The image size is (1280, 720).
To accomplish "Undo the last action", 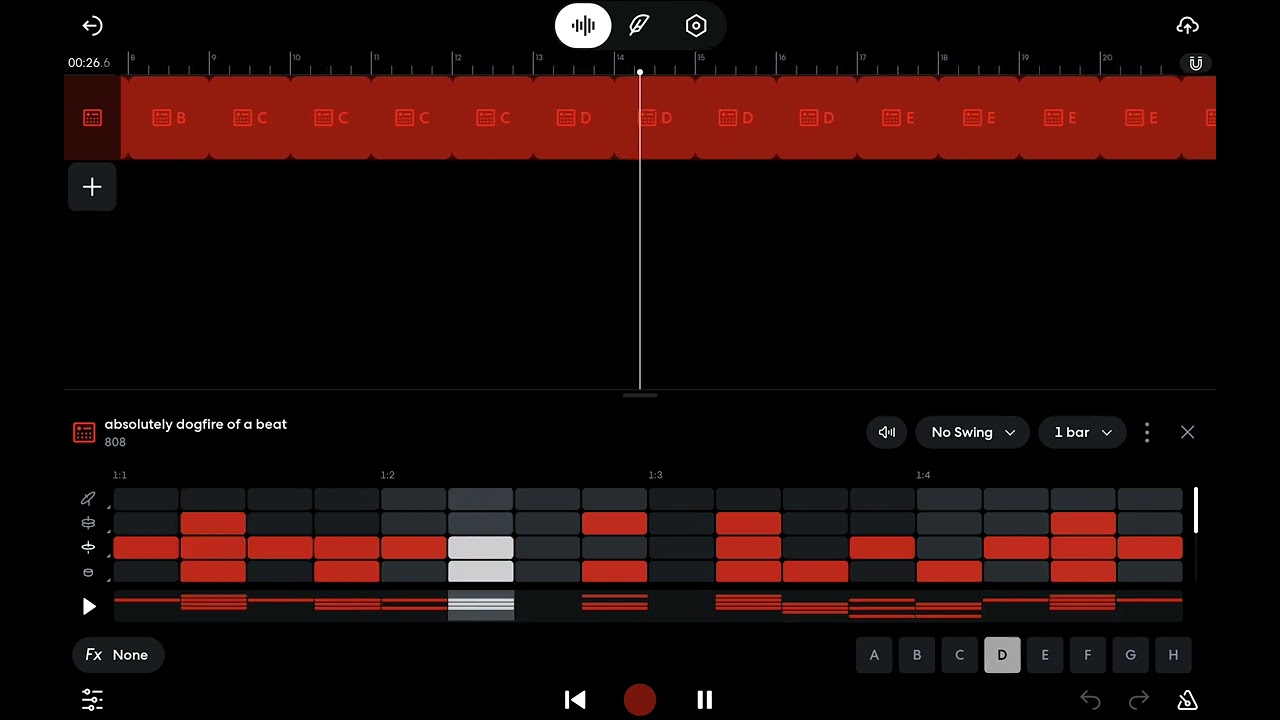I will coord(1090,700).
